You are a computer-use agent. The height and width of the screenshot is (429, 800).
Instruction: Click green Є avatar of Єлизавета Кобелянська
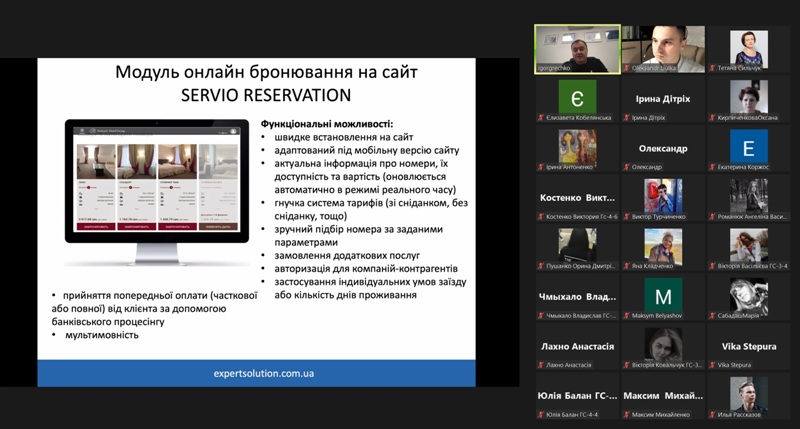577,96
